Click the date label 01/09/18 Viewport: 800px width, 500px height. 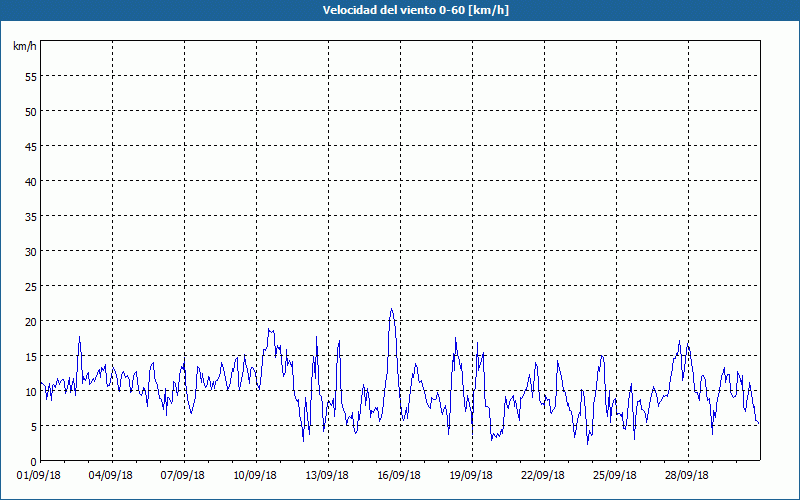tap(39, 476)
